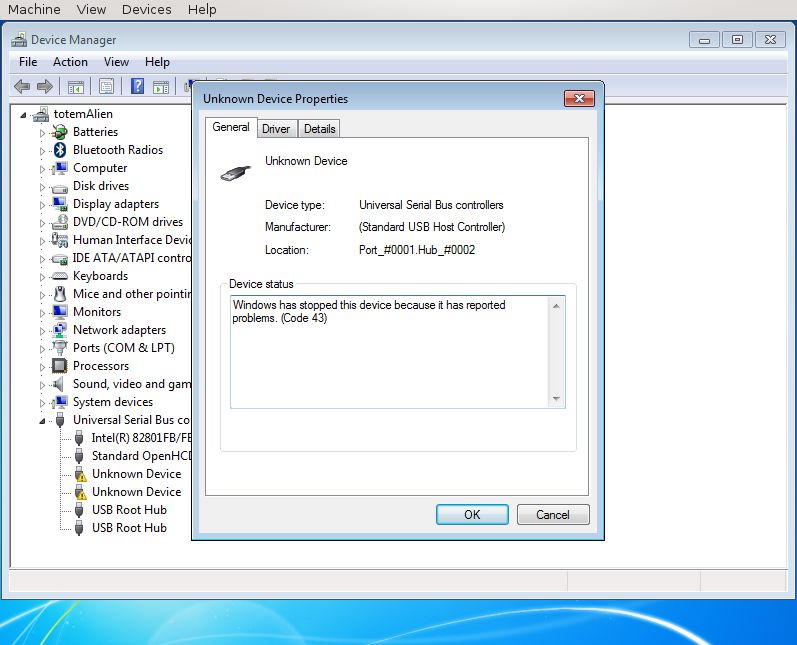Switch to the Driver tab

[276, 129]
